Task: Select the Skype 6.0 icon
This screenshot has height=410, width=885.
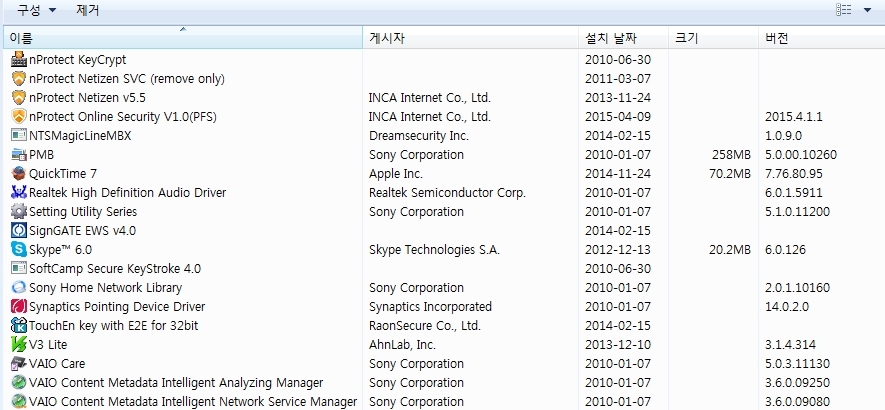Action: coord(18,250)
